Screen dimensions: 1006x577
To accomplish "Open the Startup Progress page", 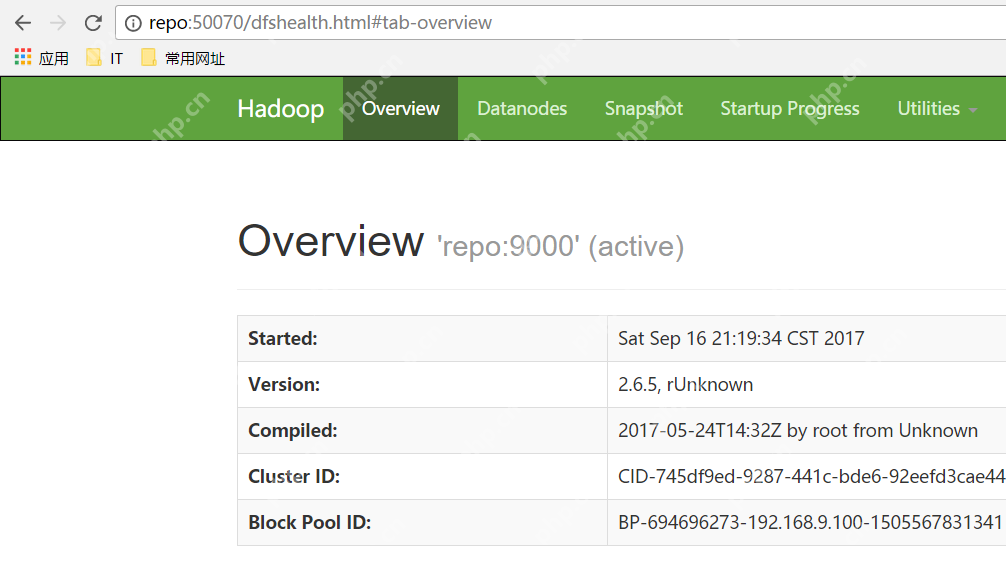I will [x=789, y=108].
